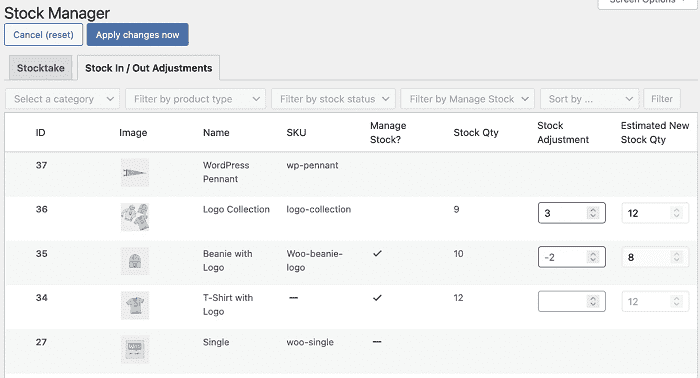Viewport: 700px width, 378px height.
Task: Click T-Shirt with Logo product thumbnail
Action: tap(134, 305)
